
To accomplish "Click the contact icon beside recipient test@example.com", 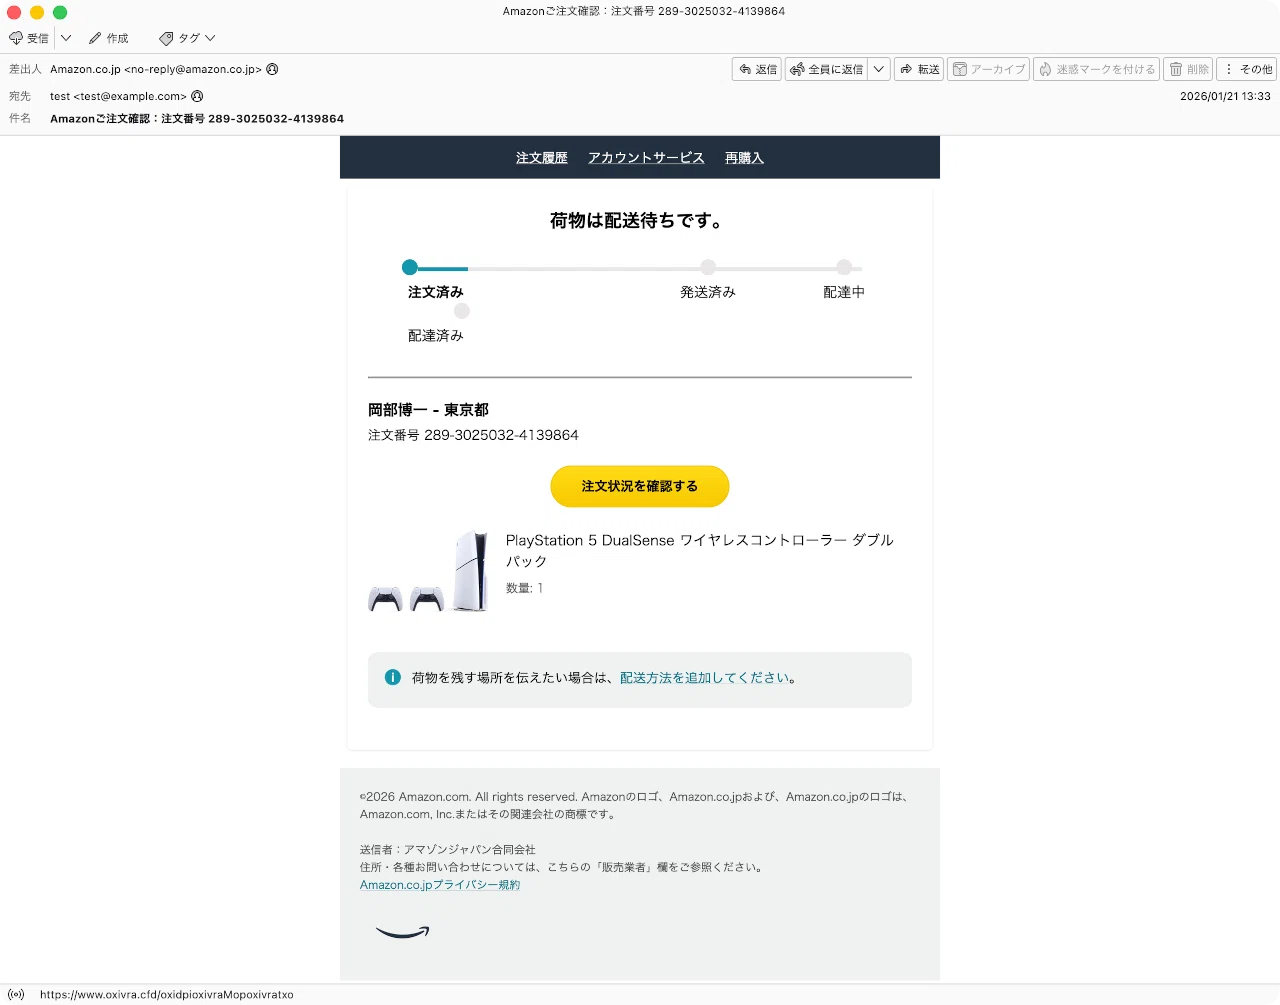I will 197,96.
